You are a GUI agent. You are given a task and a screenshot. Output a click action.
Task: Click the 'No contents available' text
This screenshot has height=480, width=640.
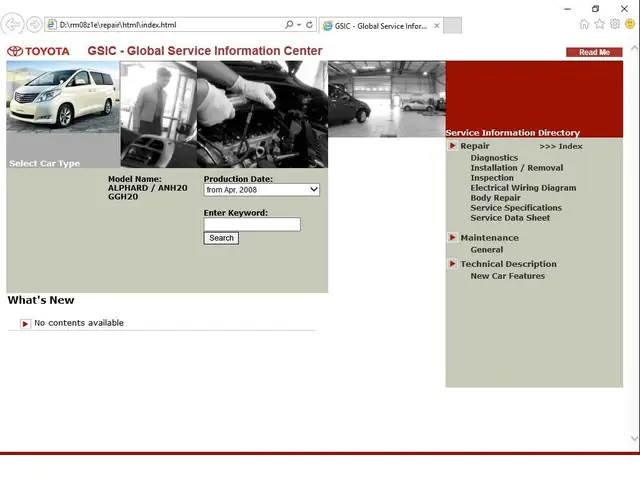tap(79, 323)
